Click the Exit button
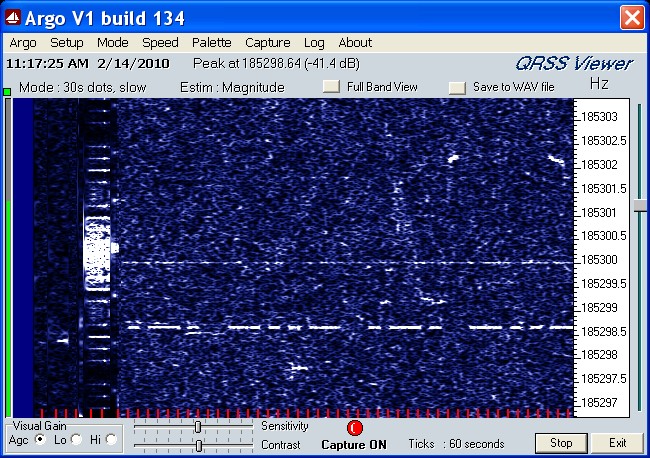Viewport: 650px width, 458px height. point(618,443)
